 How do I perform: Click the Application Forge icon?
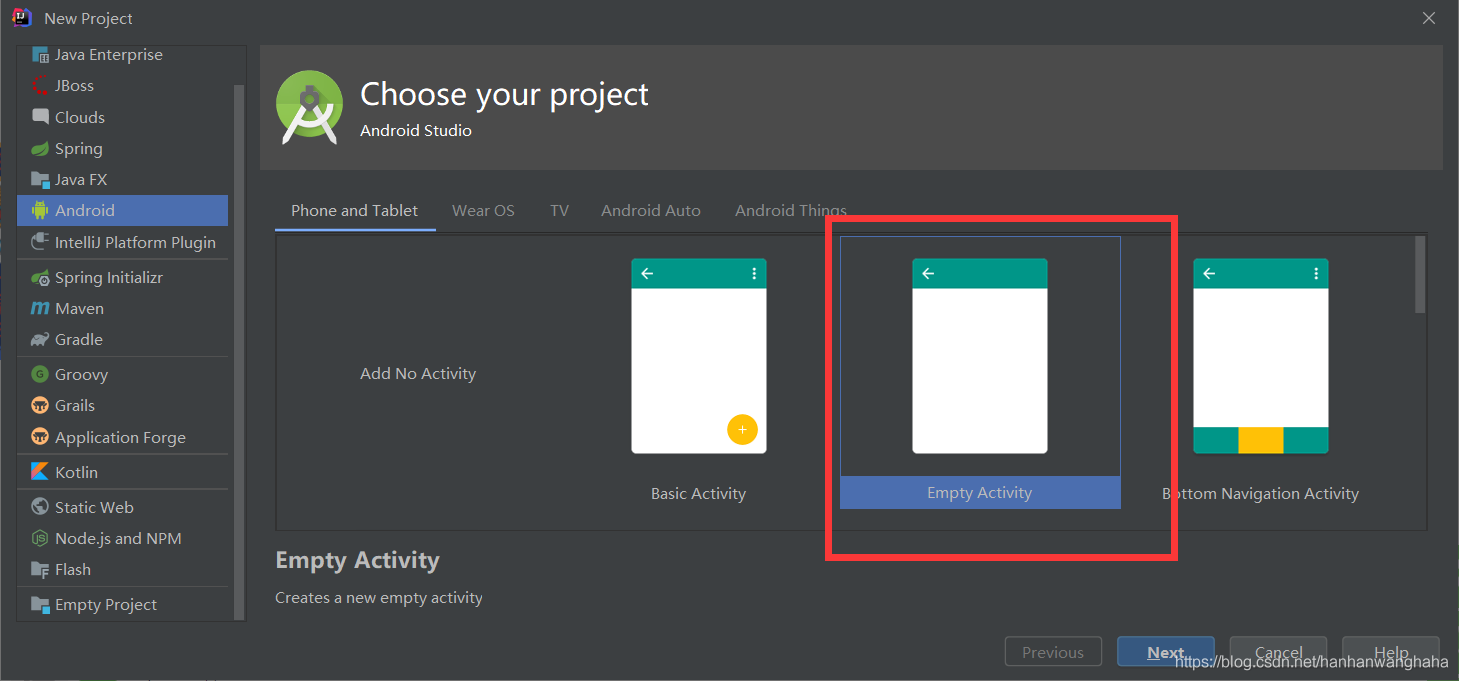(40, 437)
